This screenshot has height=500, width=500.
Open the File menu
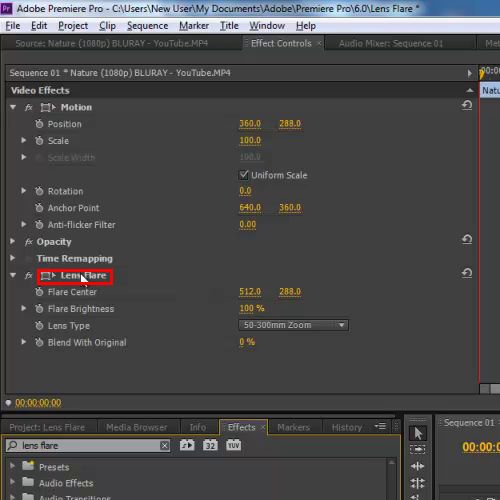(x=13, y=26)
